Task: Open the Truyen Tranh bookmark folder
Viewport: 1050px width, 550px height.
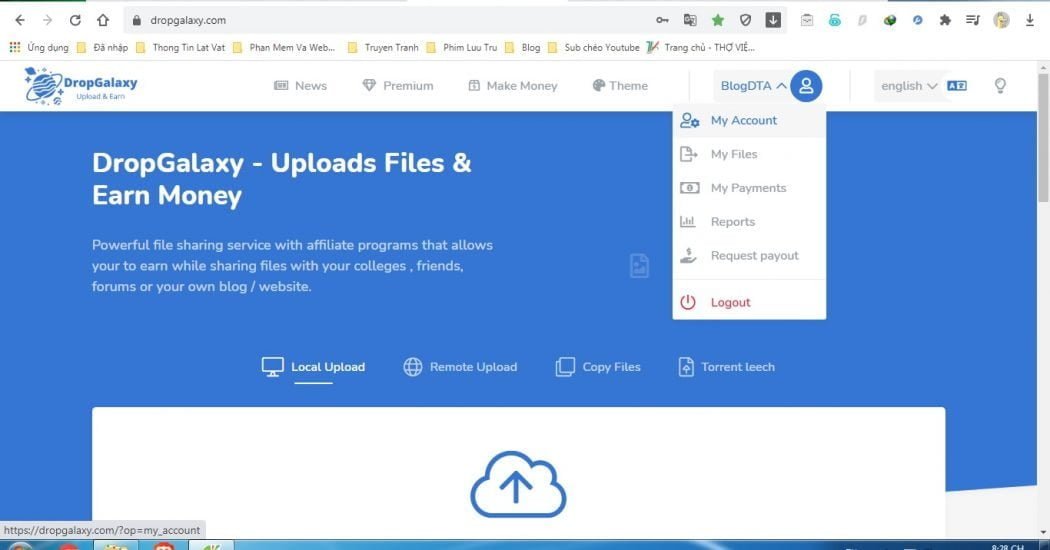Action: click(x=384, y=48)
